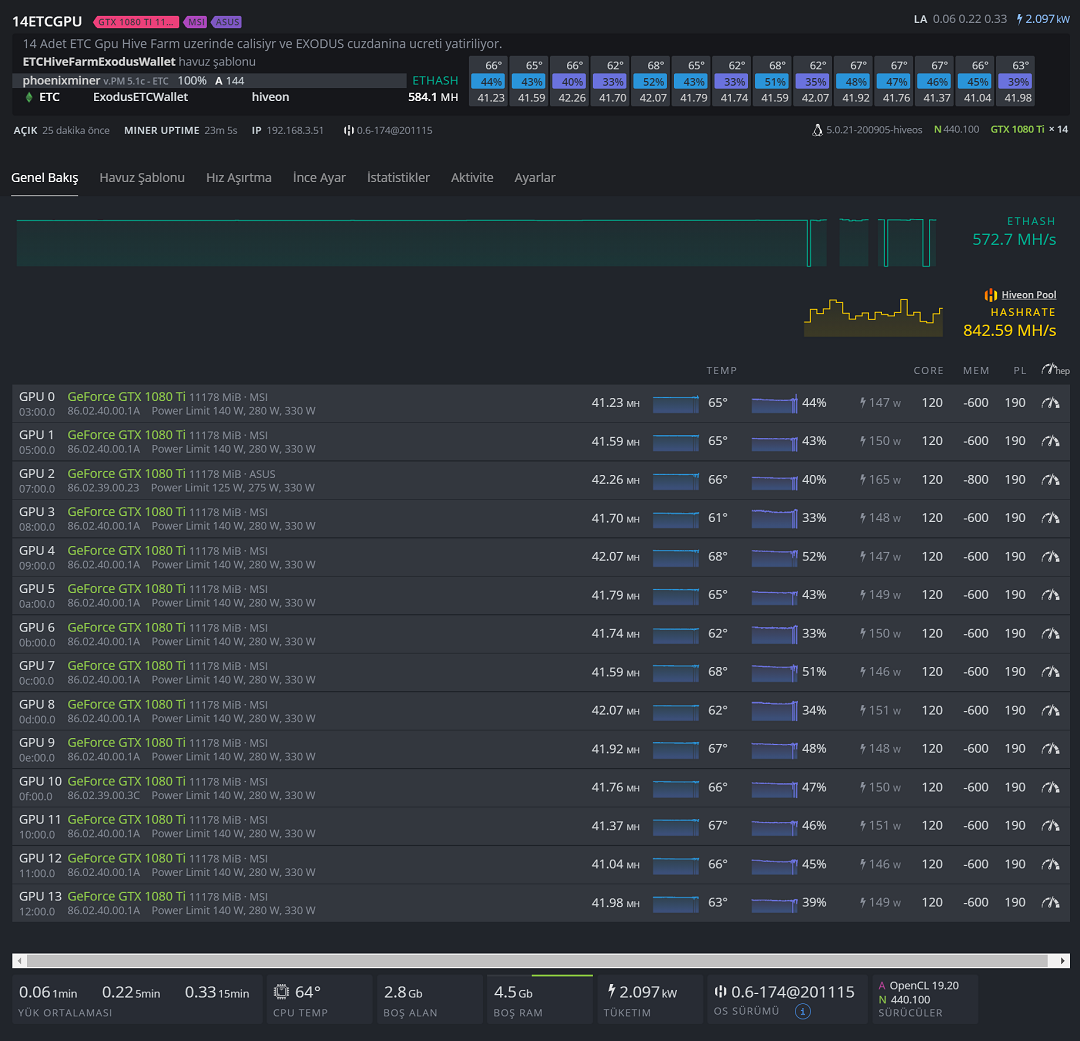Open Aktivite tab
This screenshot has height=1041, width=1080.
tap(472, 178)
